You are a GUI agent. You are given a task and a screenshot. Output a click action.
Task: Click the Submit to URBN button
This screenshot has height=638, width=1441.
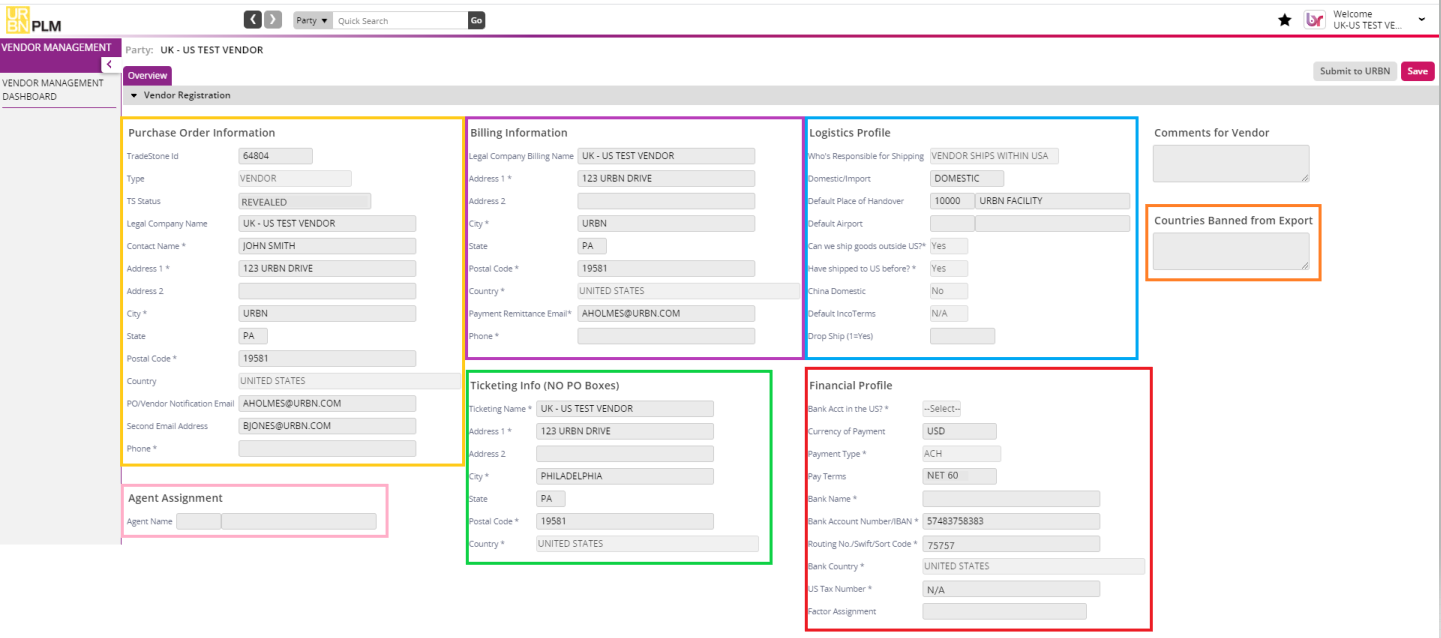(1355, 71)
